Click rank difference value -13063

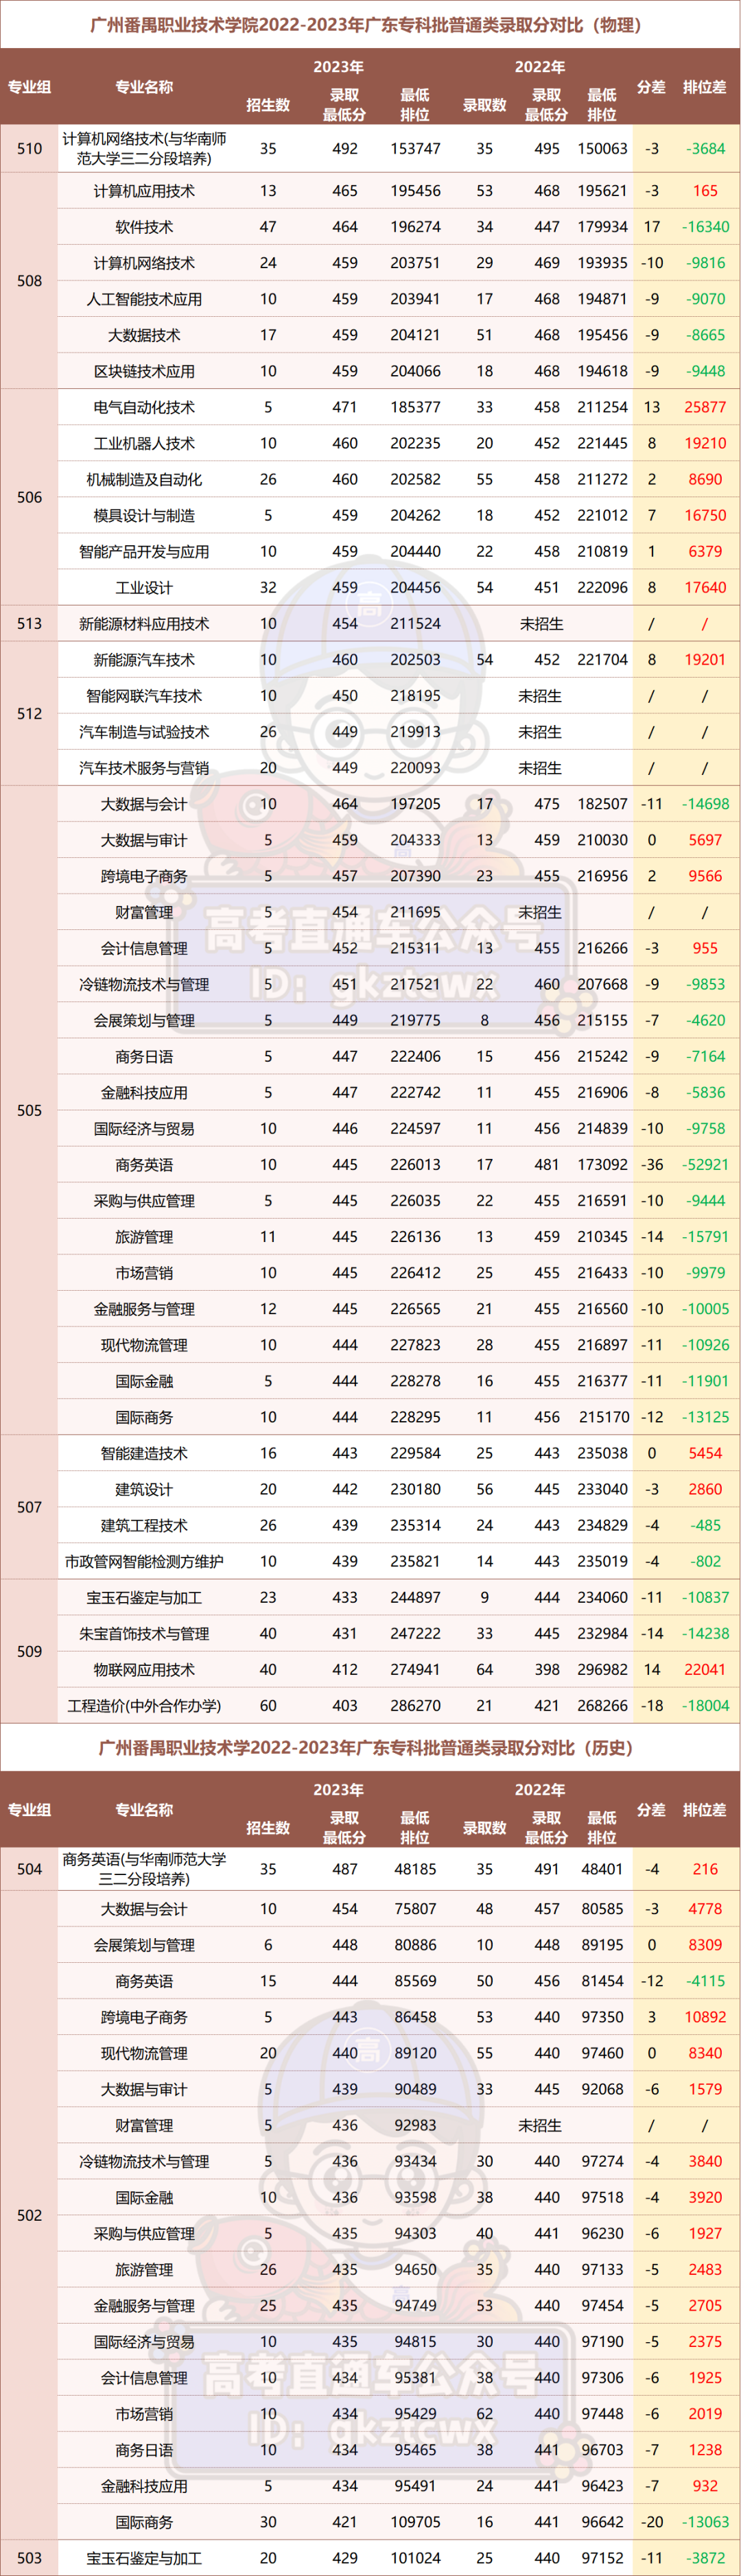pyautogui.click(x=705, y=2522)
